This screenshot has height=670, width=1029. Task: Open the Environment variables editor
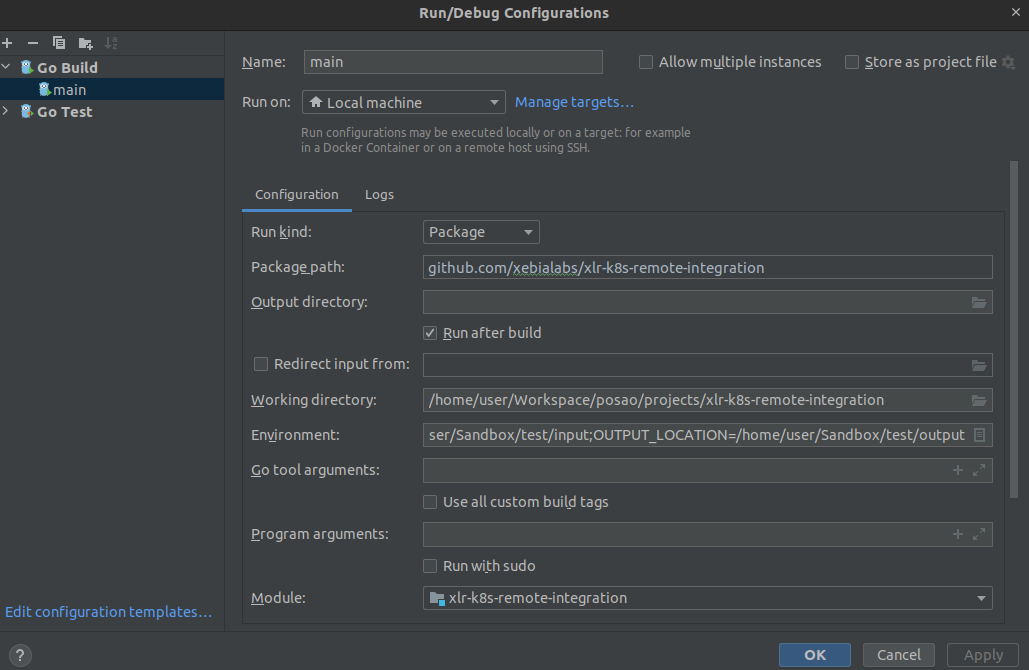tap(979, 435)
